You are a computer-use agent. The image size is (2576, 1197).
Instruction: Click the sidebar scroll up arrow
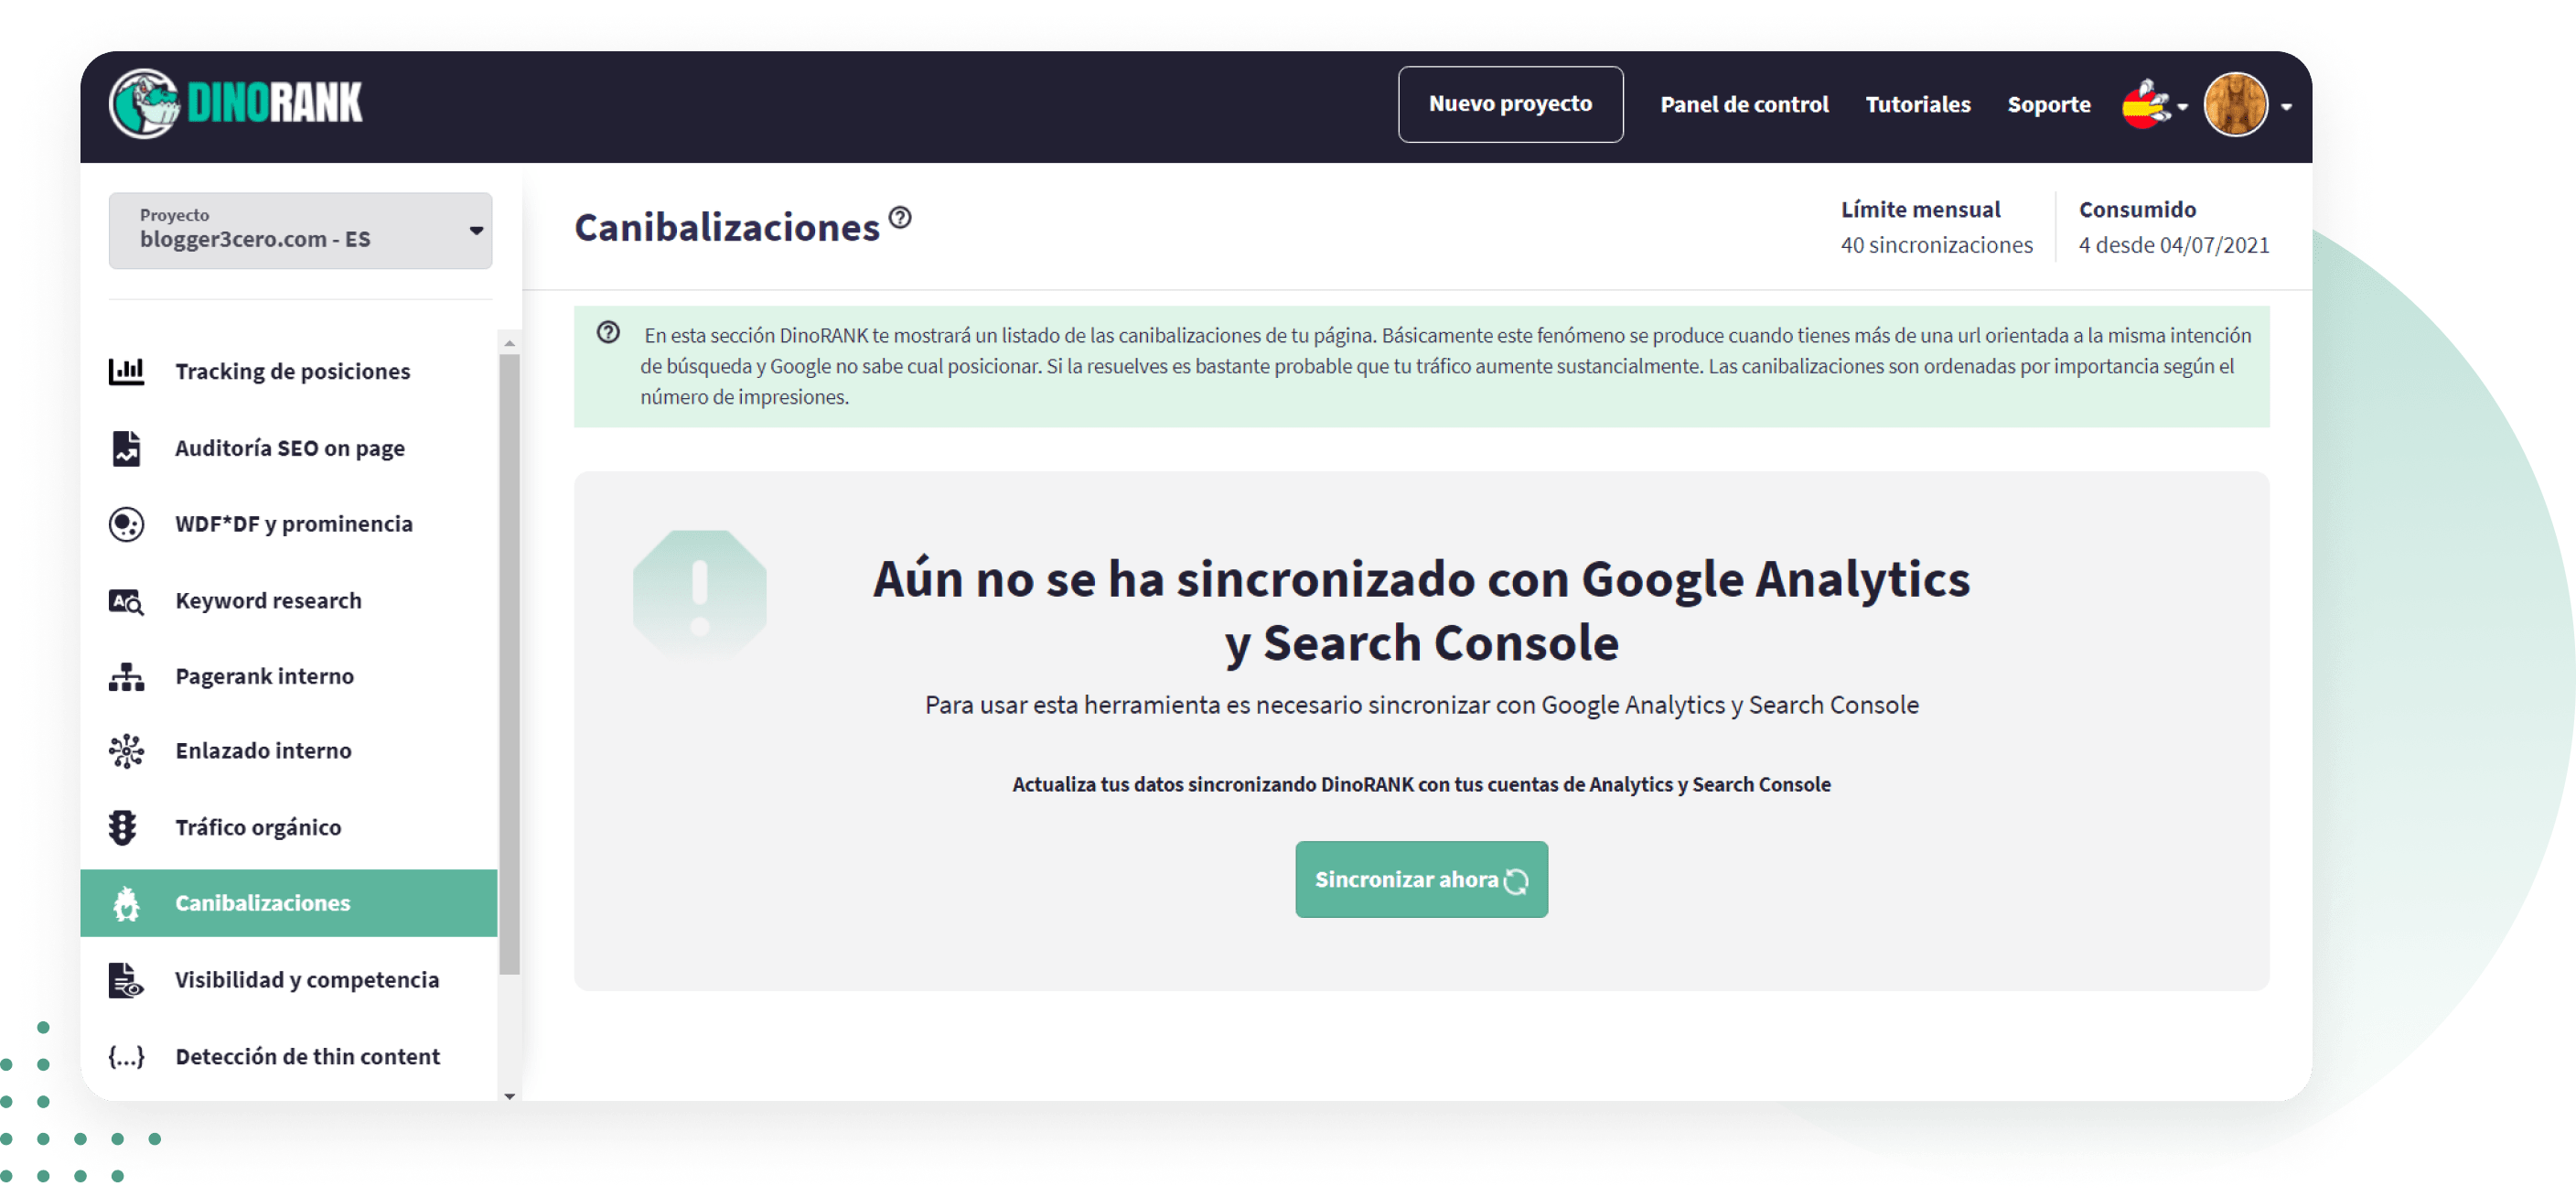coord(509,343)
